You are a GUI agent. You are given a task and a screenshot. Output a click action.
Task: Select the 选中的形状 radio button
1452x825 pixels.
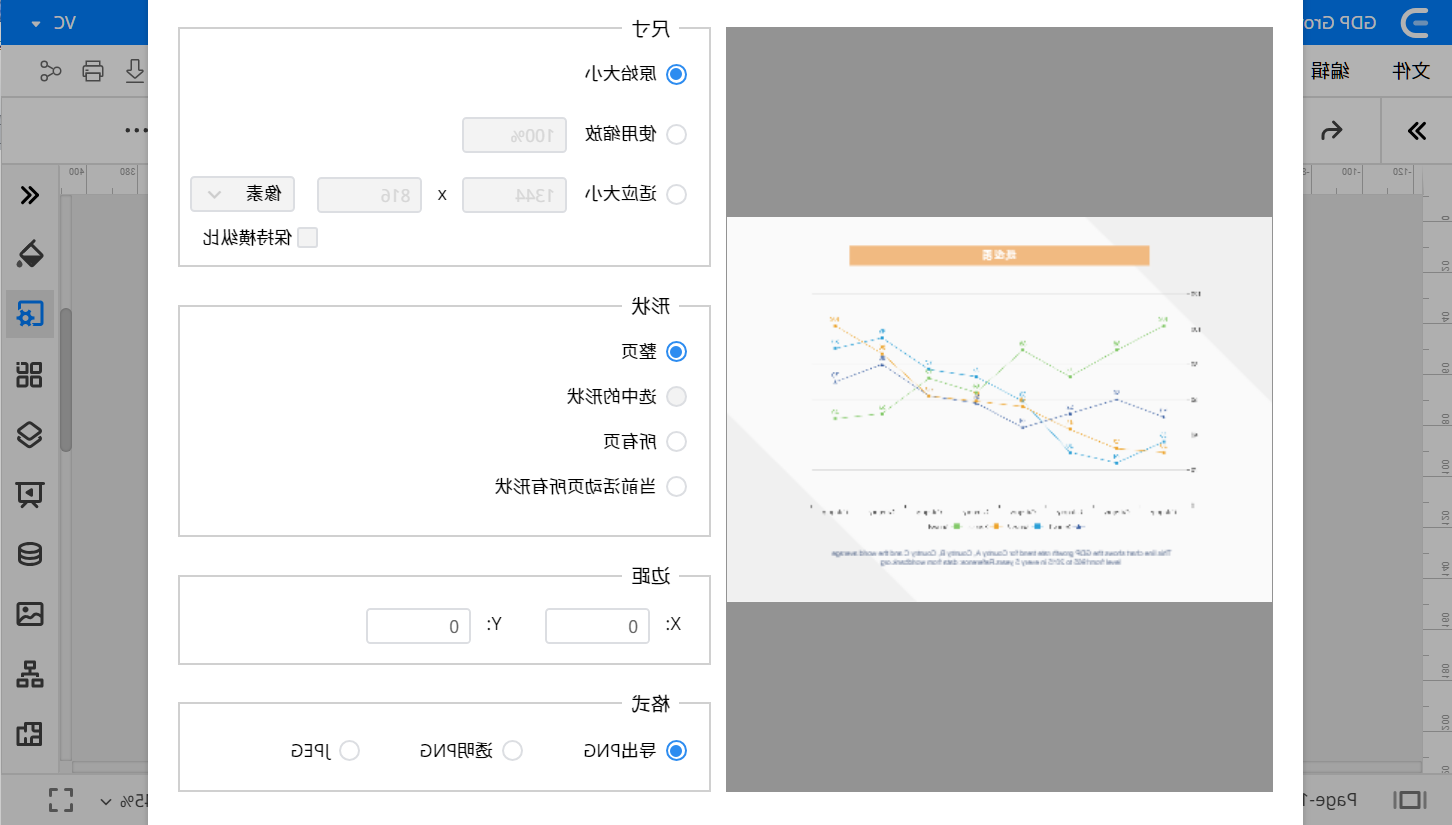click(x=677, y=397)
